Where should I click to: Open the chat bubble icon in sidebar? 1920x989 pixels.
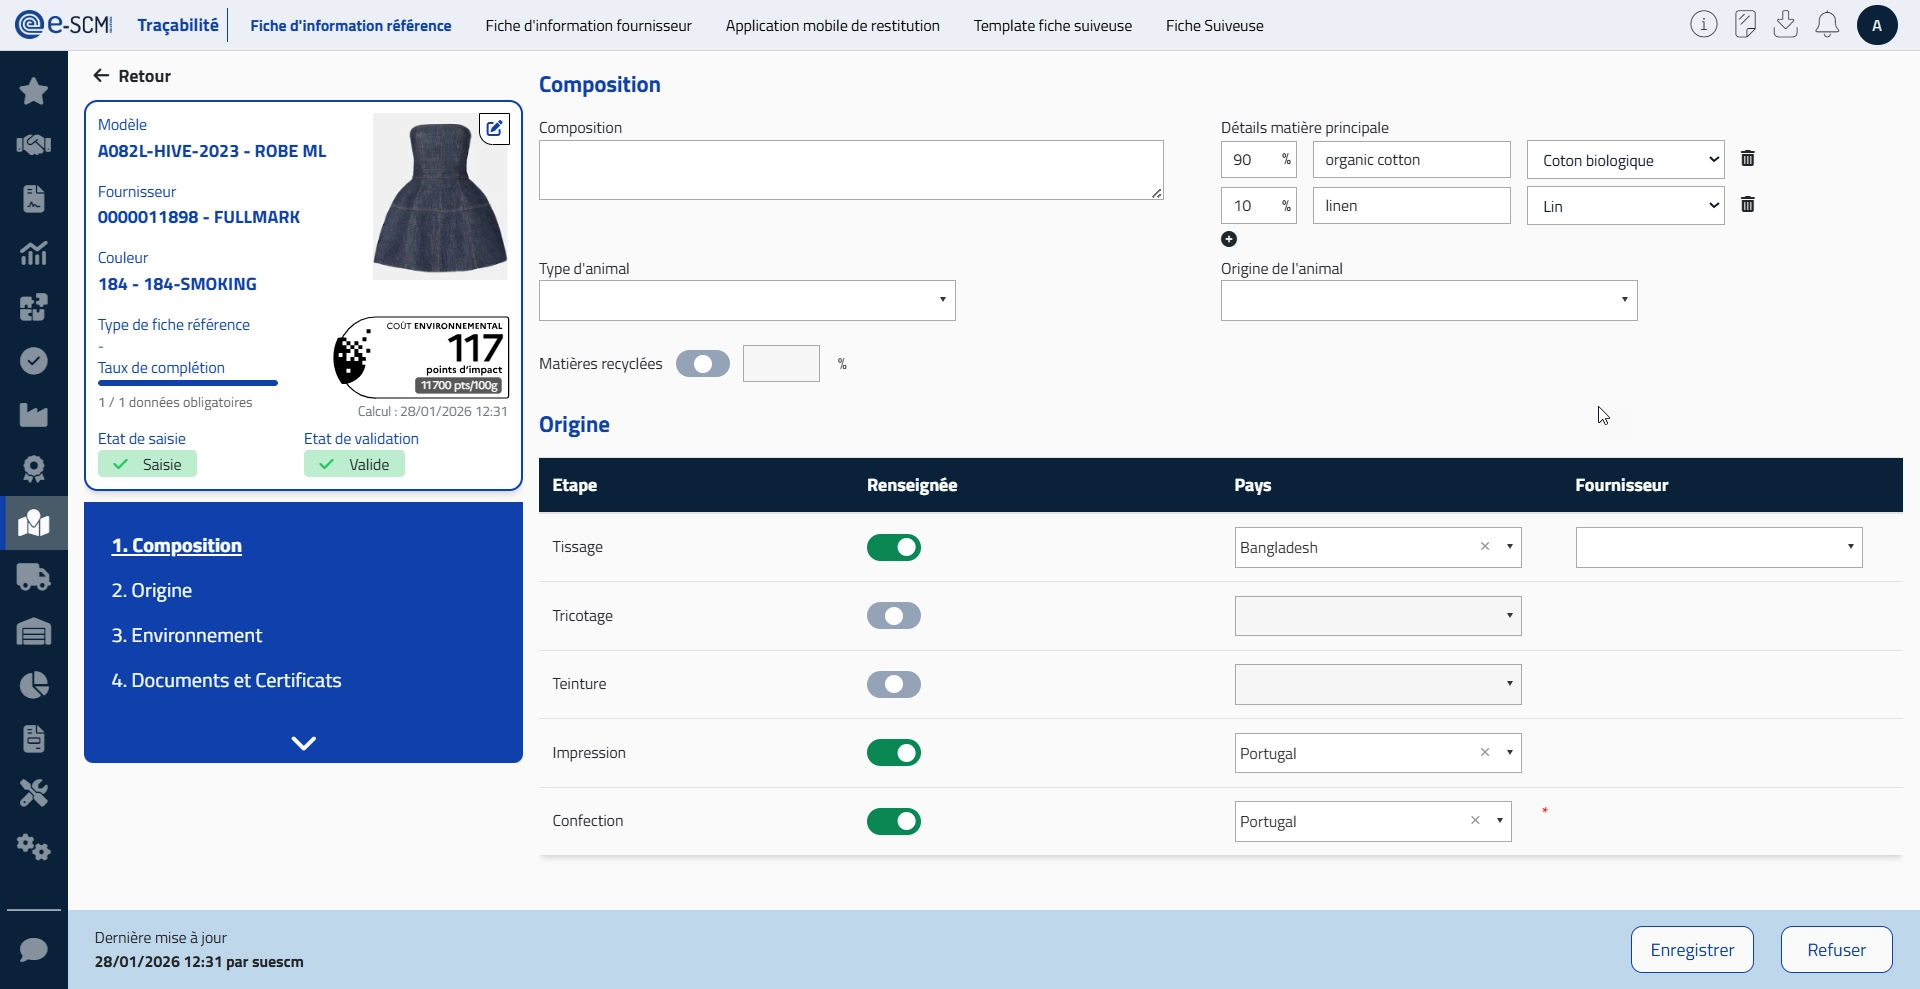click(x=34, y=949)
